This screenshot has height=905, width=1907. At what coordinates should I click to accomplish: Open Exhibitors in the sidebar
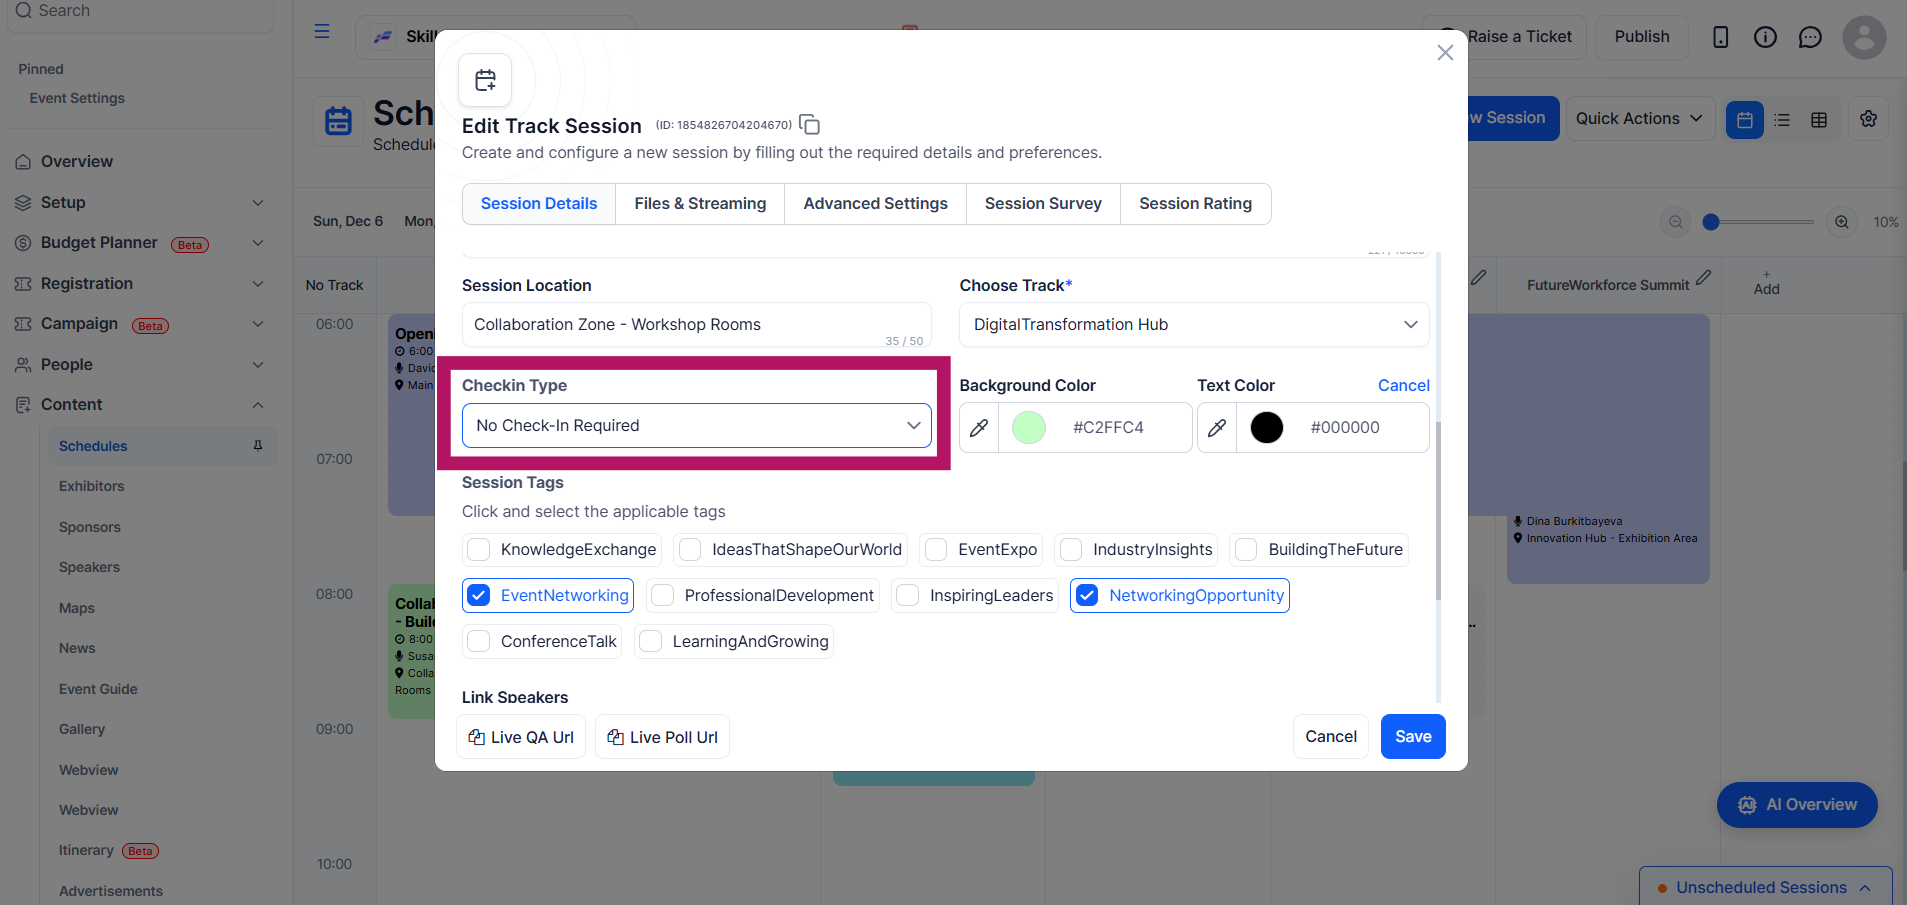coord(92,486)
